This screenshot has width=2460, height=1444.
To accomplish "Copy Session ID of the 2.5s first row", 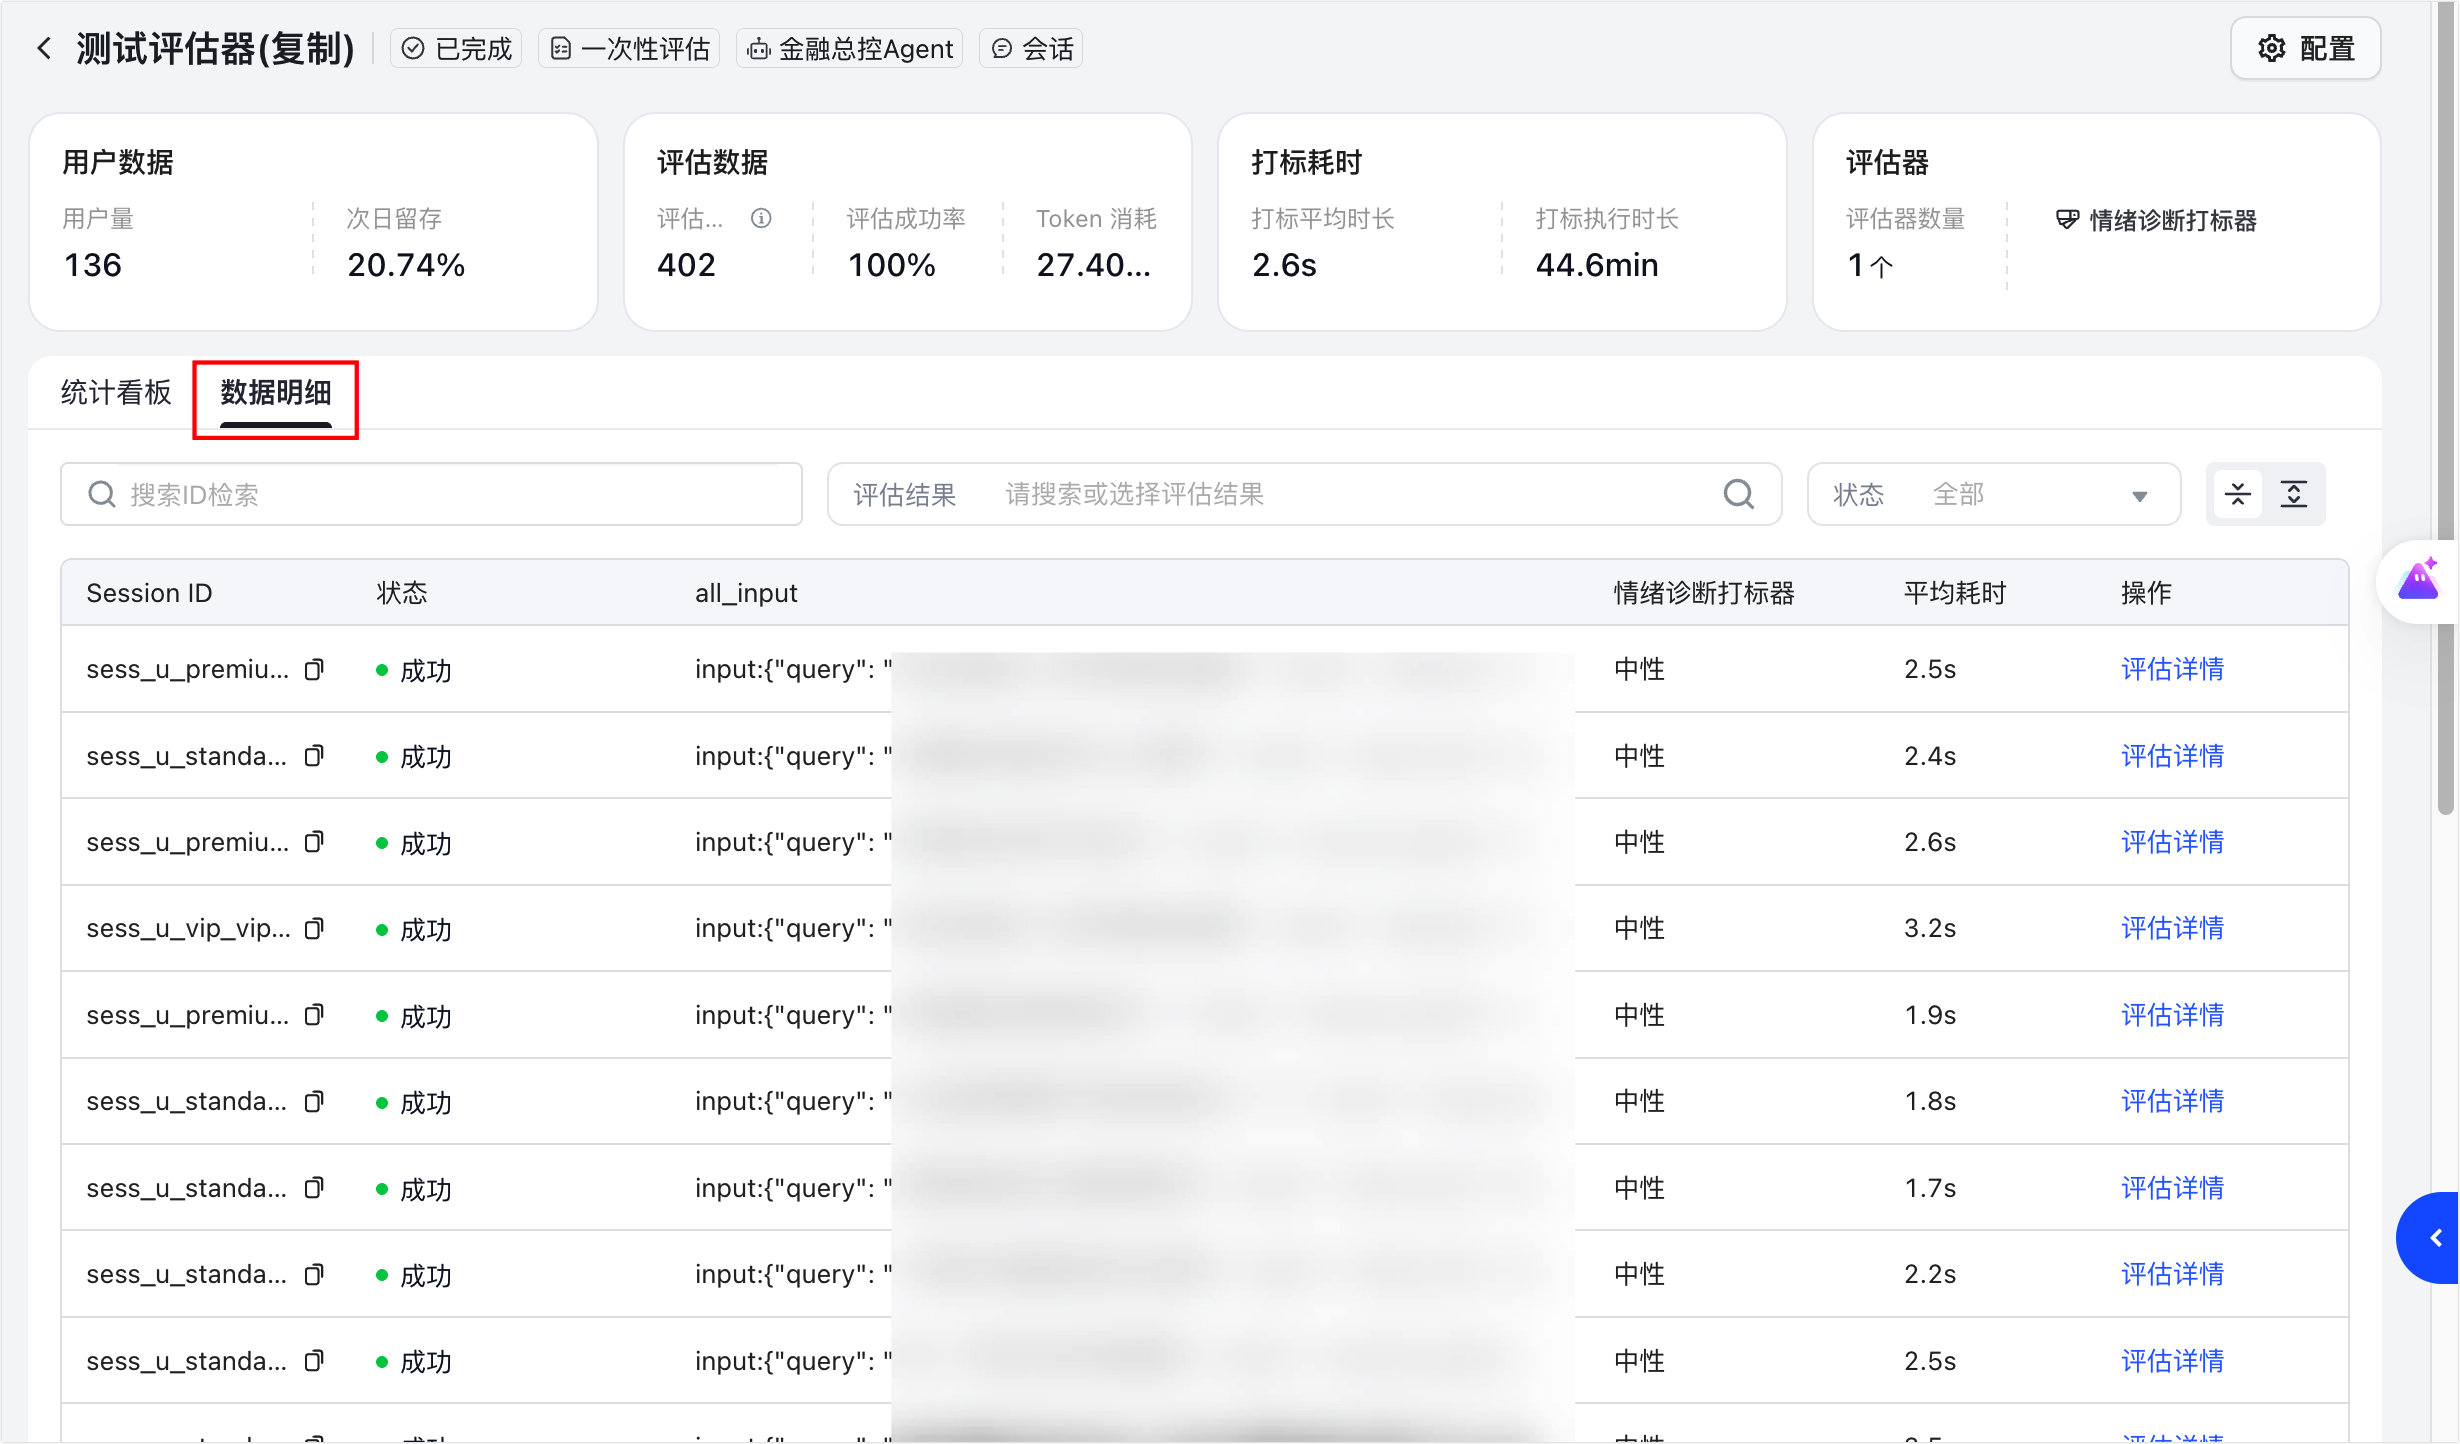I will [x=314, y=669].
